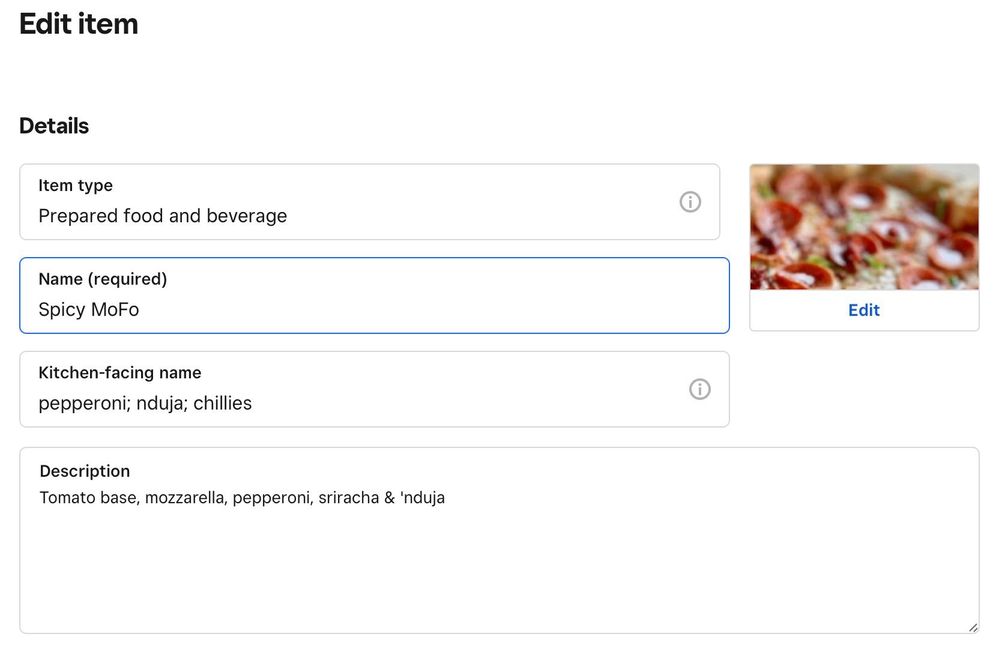Open the Item type selector field

click(x=350, y=202)
